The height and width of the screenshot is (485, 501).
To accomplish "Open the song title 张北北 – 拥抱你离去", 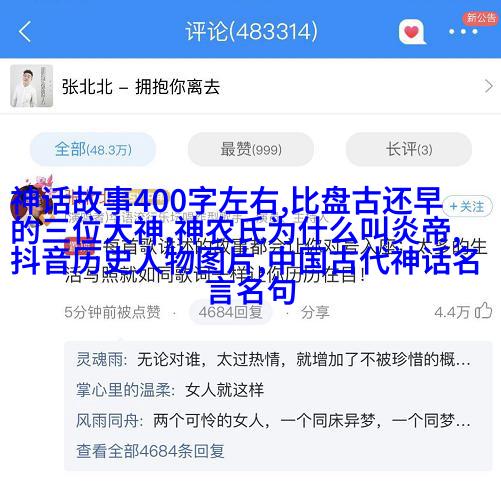I will (141, 87).
